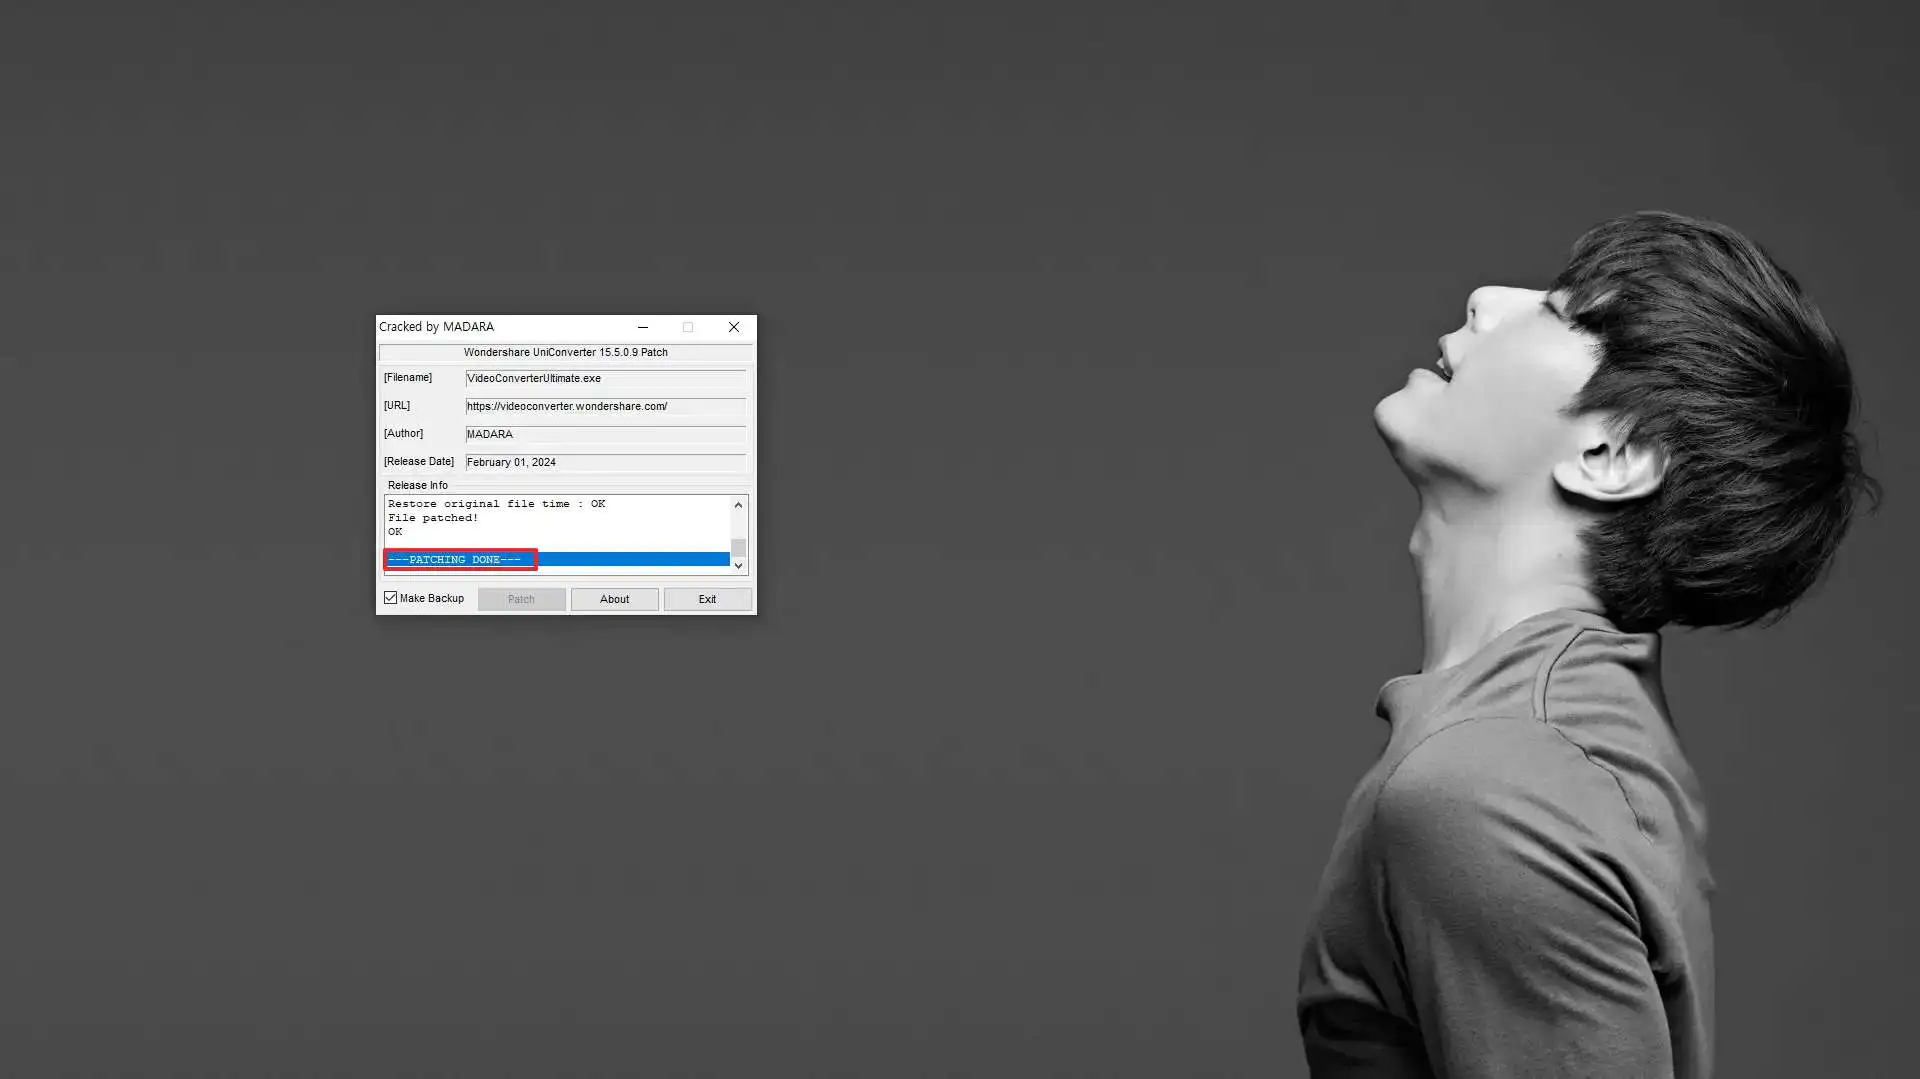
Task: Click the release info scroll up arrow
Action: (x=739, y=505)
